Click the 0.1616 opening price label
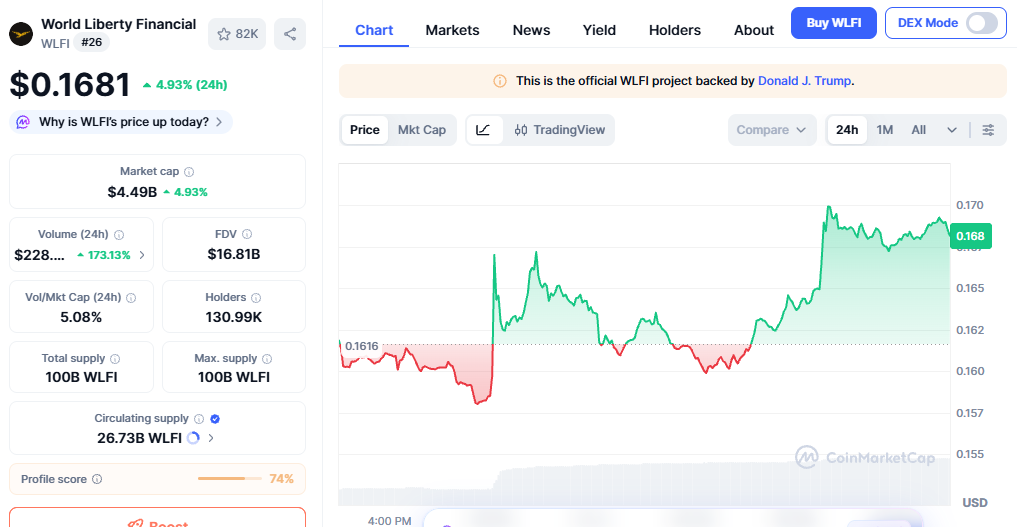 361,346
